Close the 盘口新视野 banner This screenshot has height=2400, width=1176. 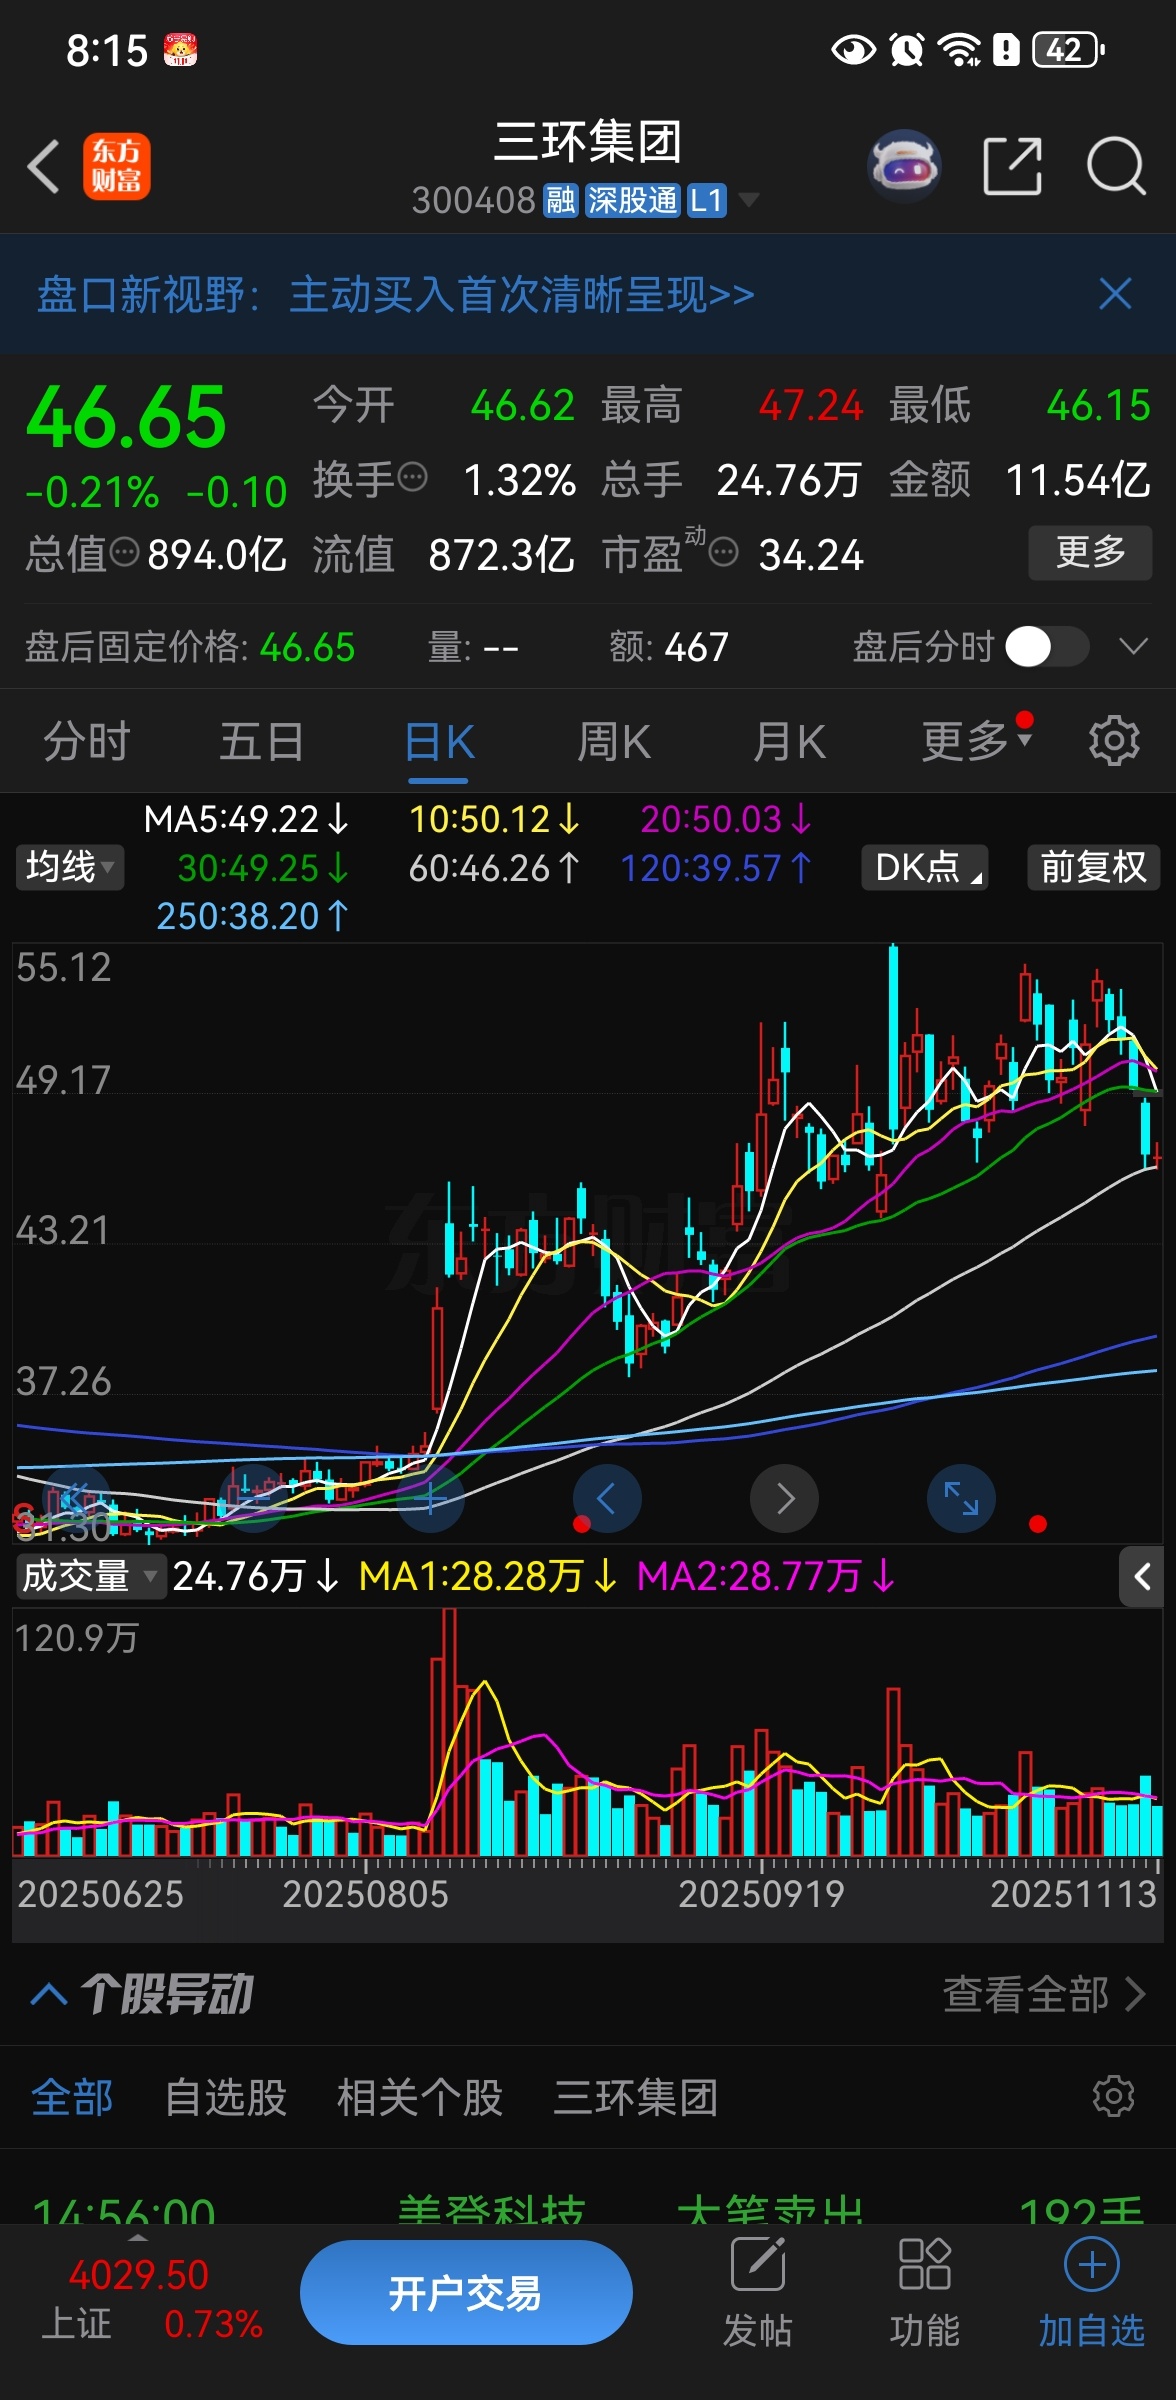[x=1115, y=294]
